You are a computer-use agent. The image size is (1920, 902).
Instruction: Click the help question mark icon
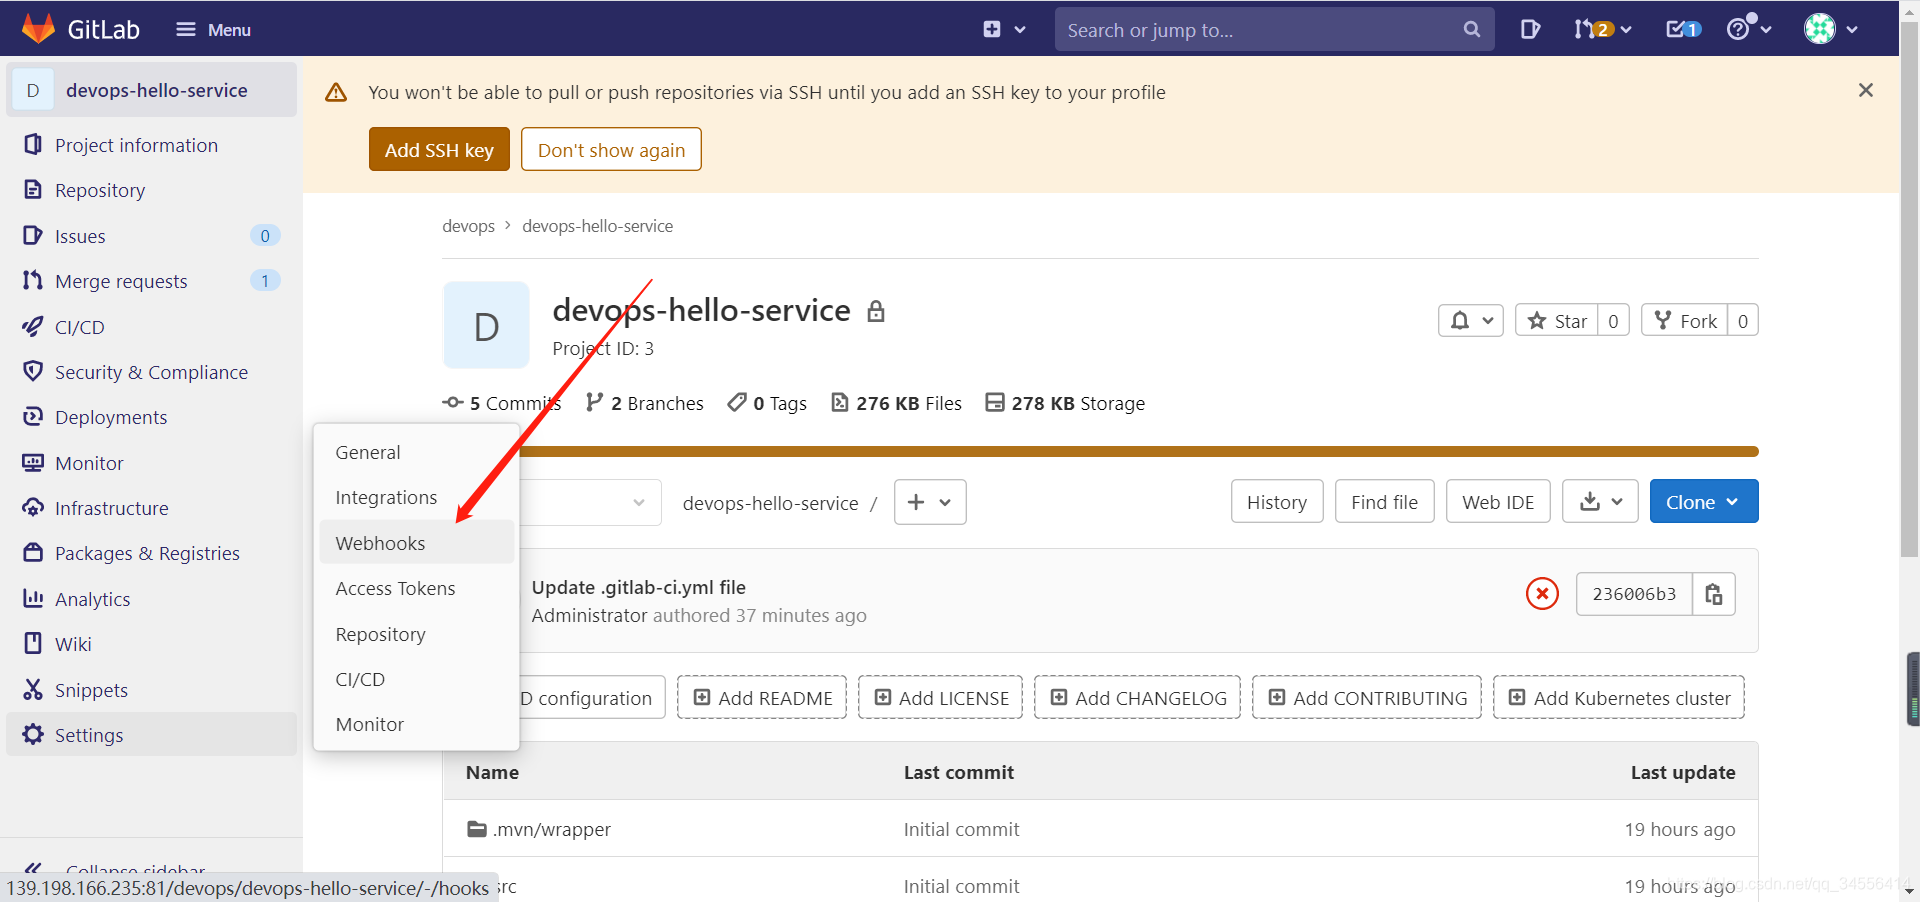click(1742, 29)
